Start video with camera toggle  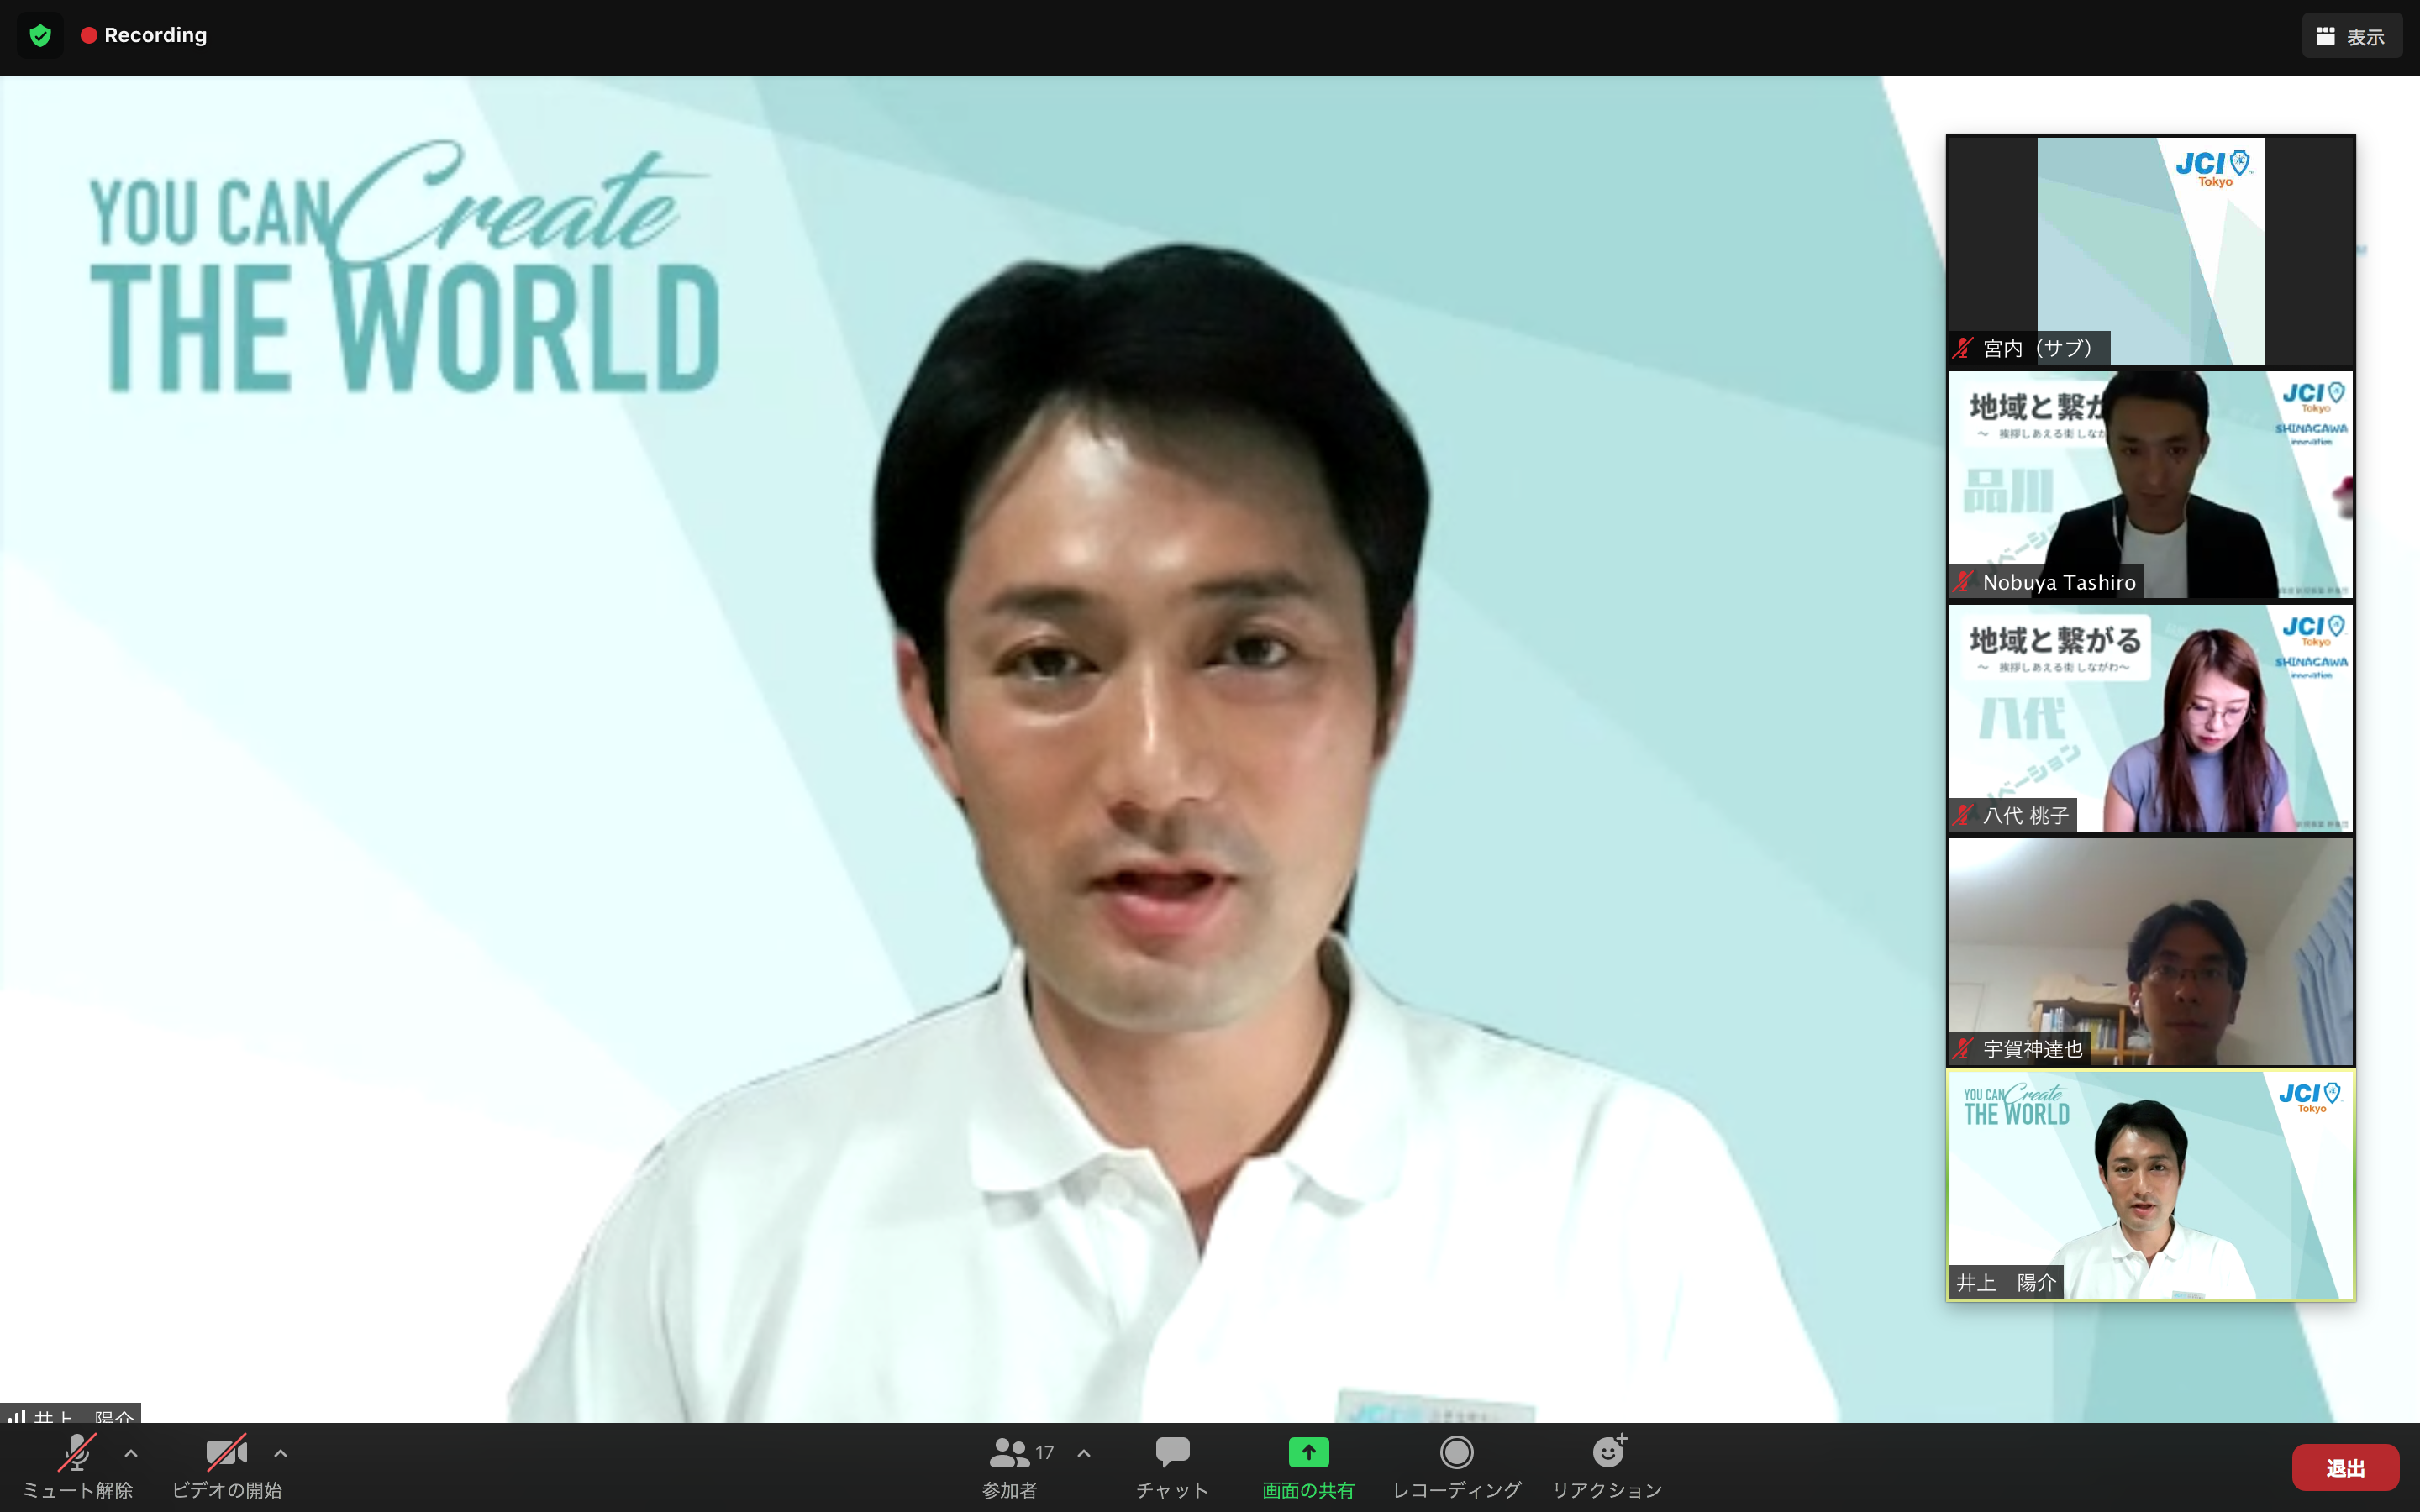click(226, 1452)
